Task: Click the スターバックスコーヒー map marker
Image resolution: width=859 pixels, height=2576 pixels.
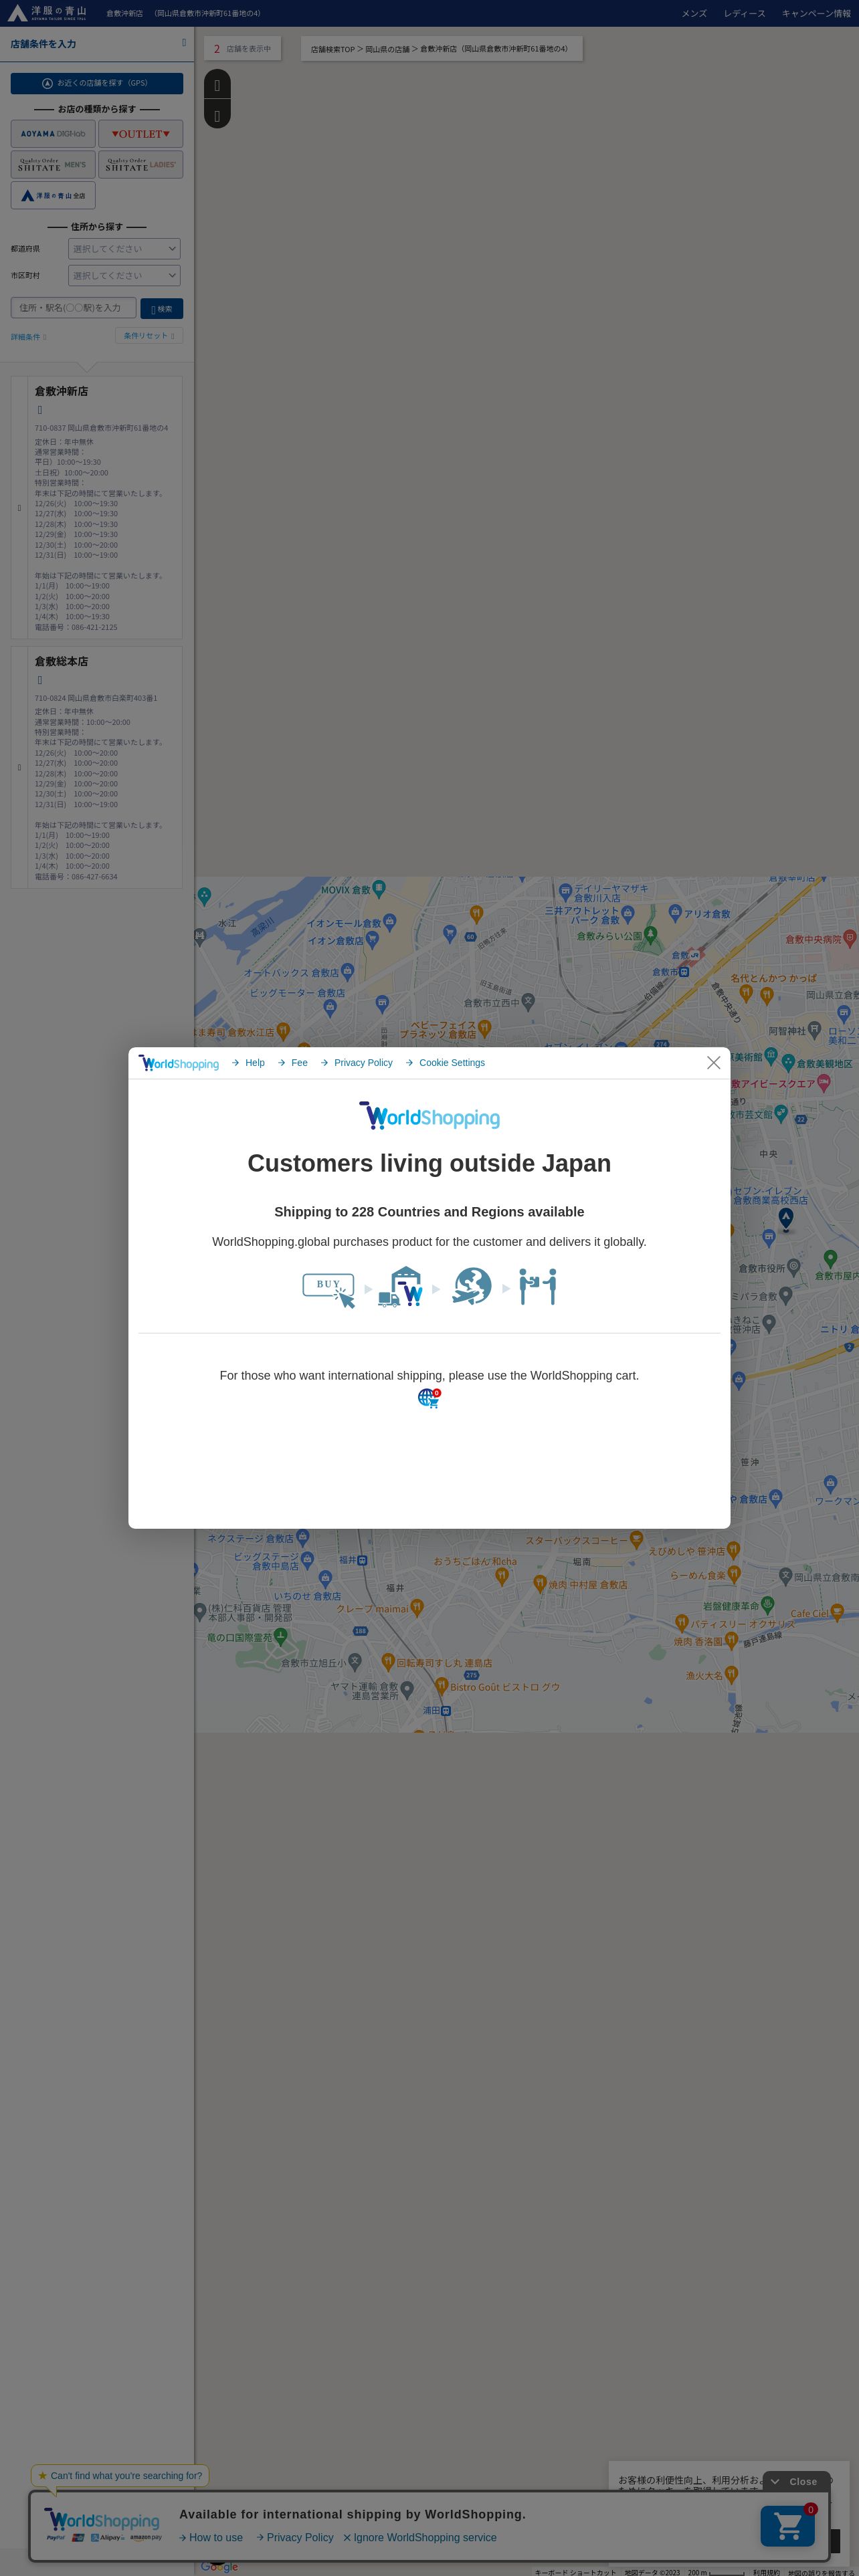Action: pyautogui.click(x=636, y=1541)
